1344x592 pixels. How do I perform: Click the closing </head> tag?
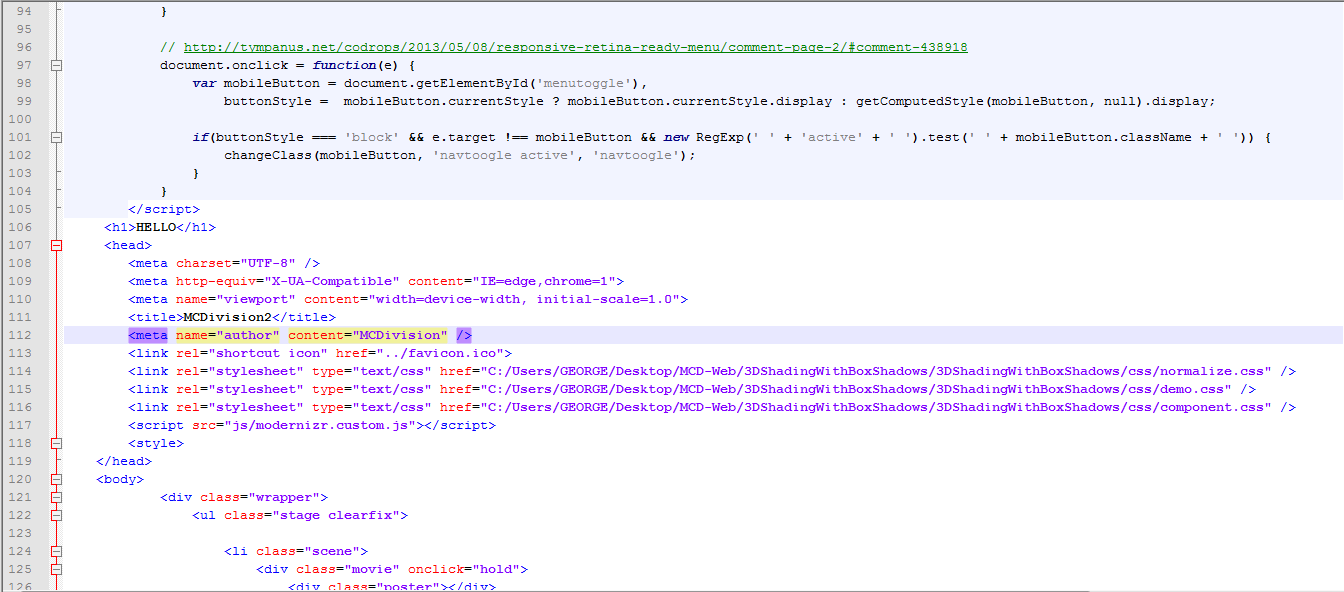pyautogui.click(x=124, y=461)
